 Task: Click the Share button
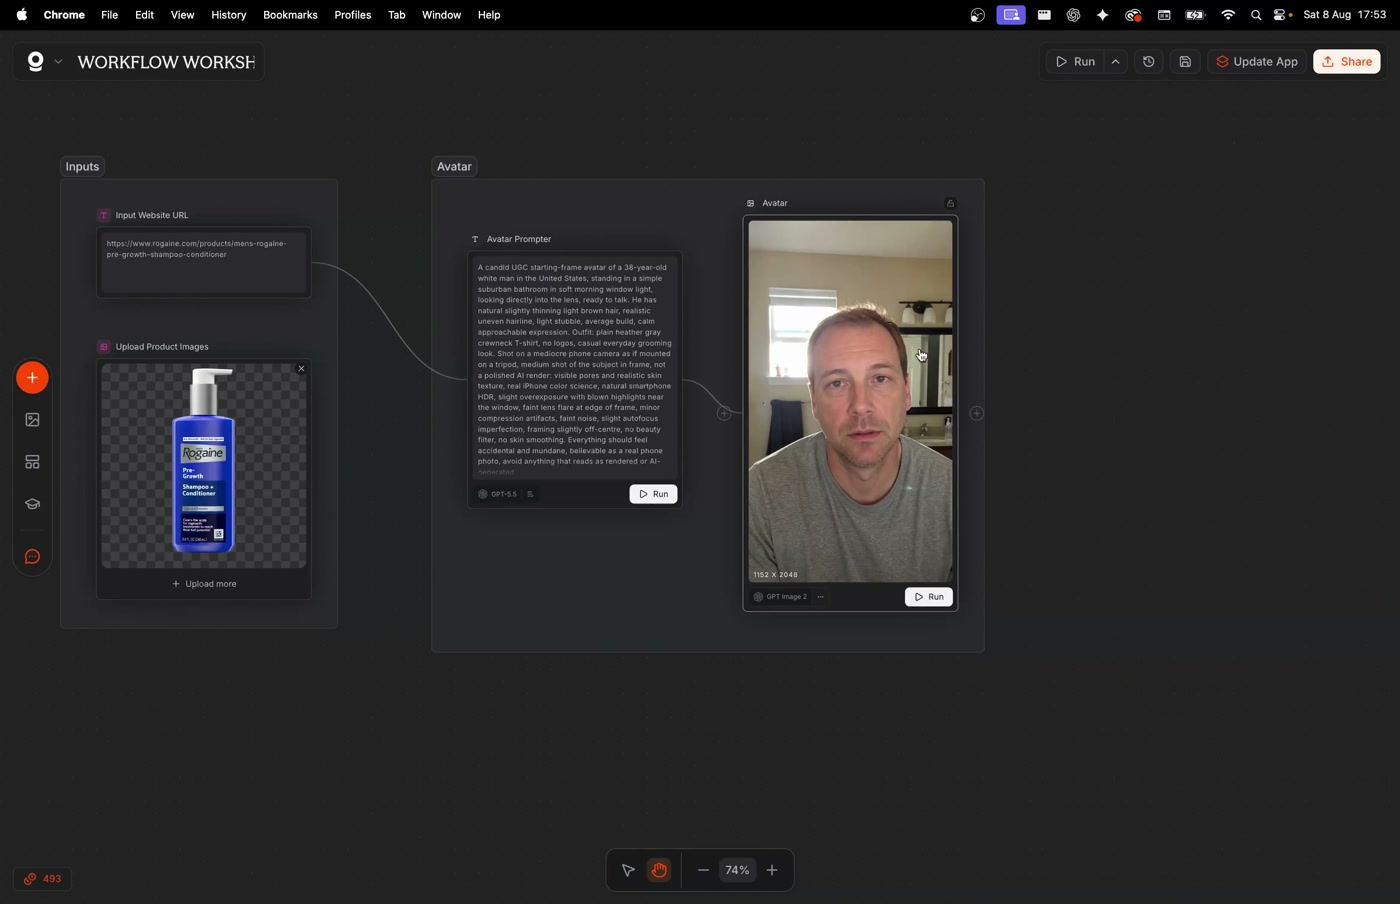pos(1347,62)
